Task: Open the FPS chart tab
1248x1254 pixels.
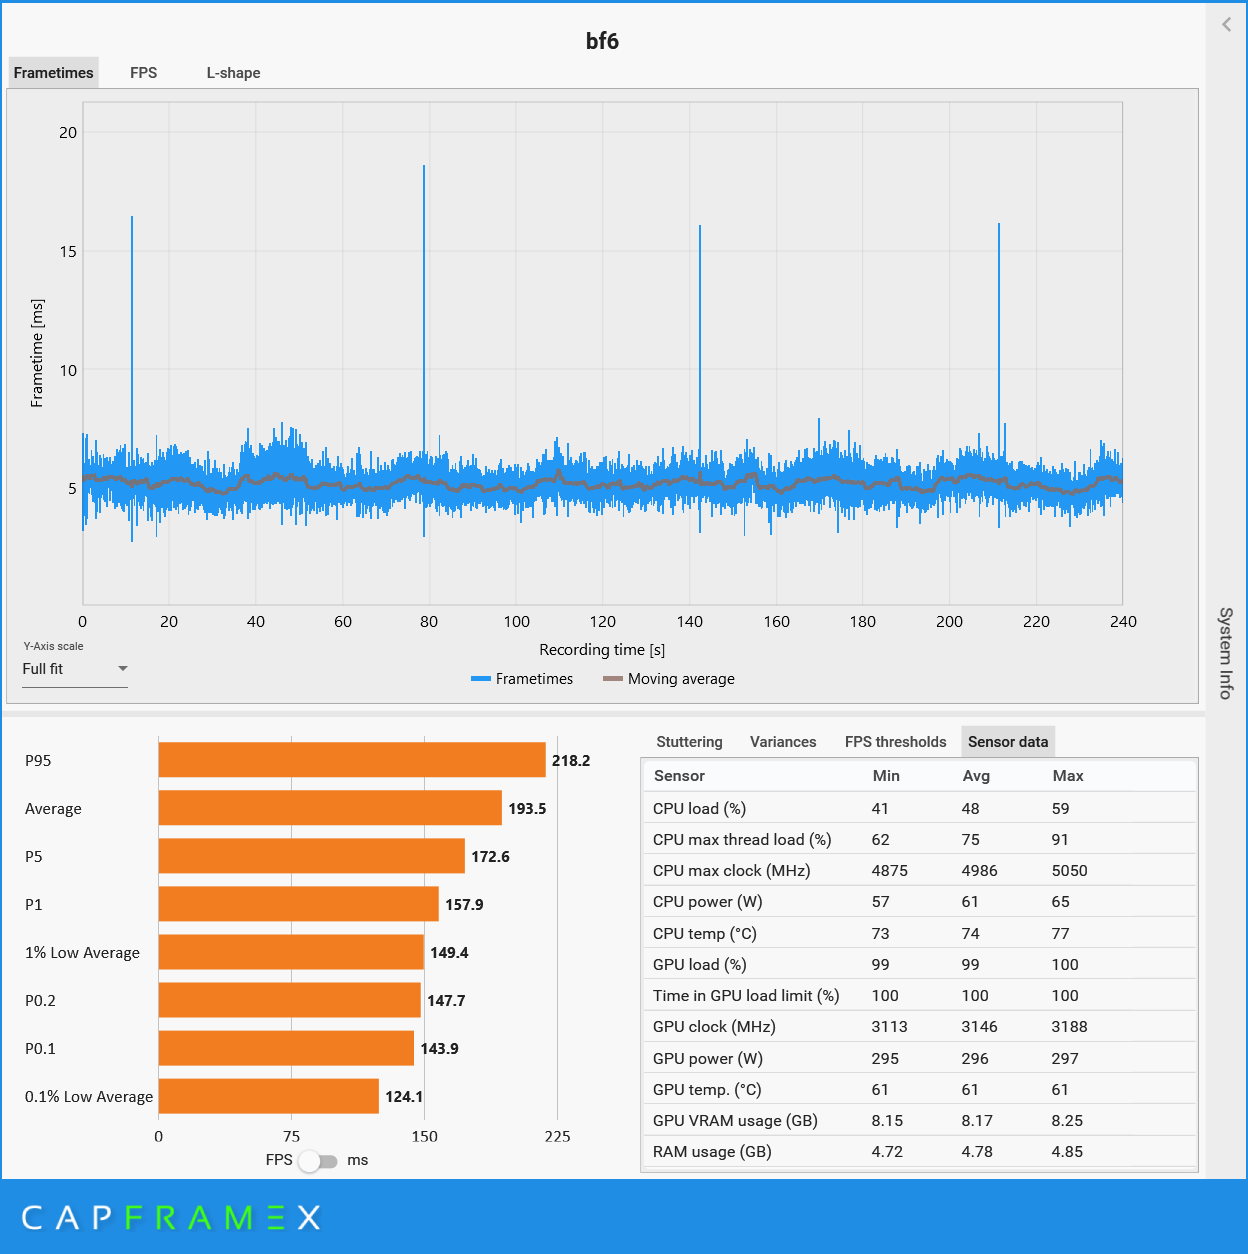Action: point(143,73)
